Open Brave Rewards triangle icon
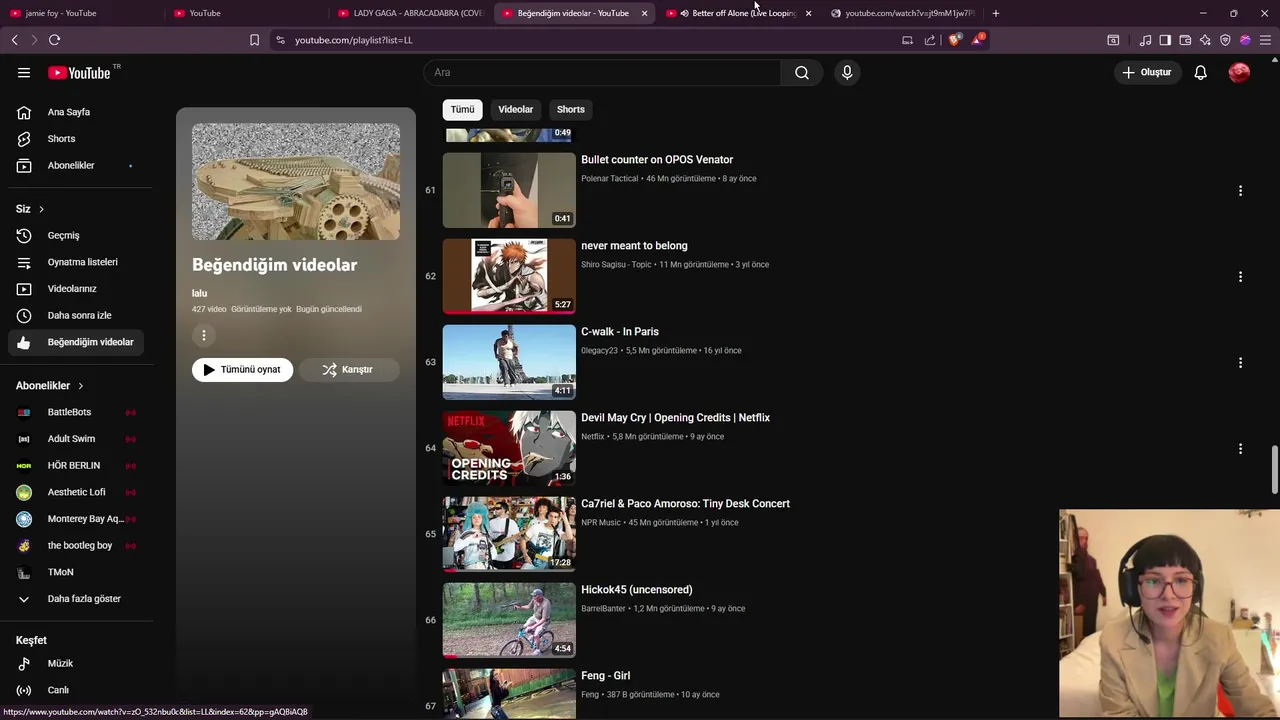1280x720 pixels. [977, 40]
